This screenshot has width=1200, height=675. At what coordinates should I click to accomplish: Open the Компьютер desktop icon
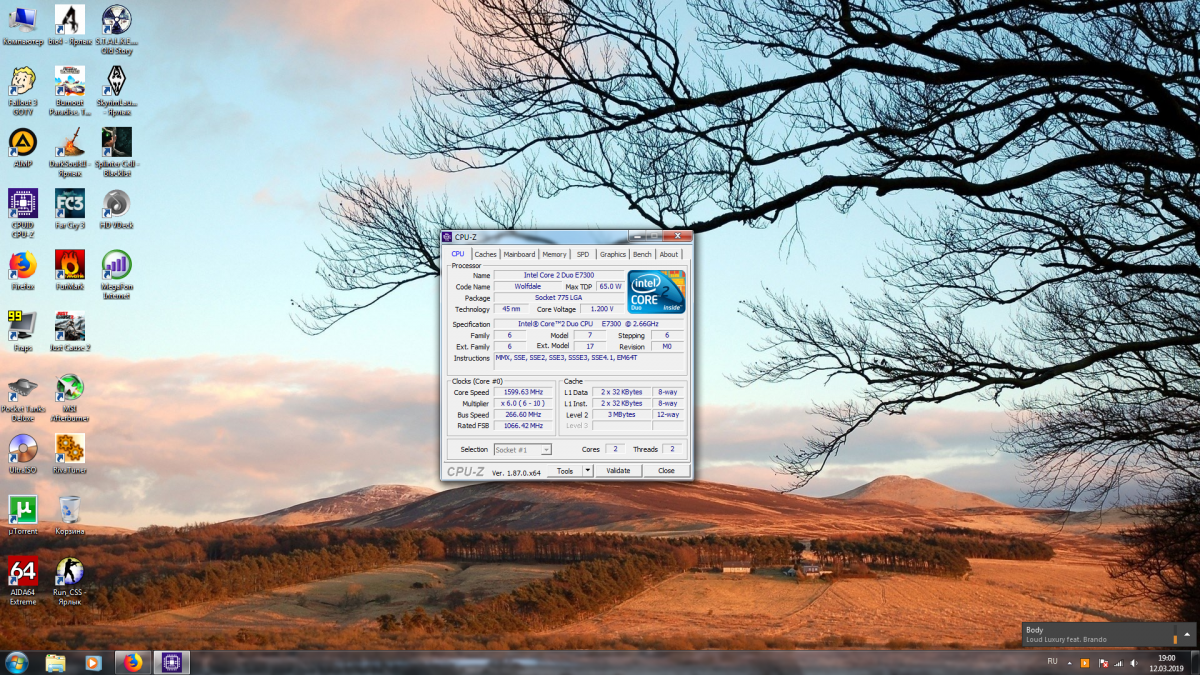[x=23, y=27]
